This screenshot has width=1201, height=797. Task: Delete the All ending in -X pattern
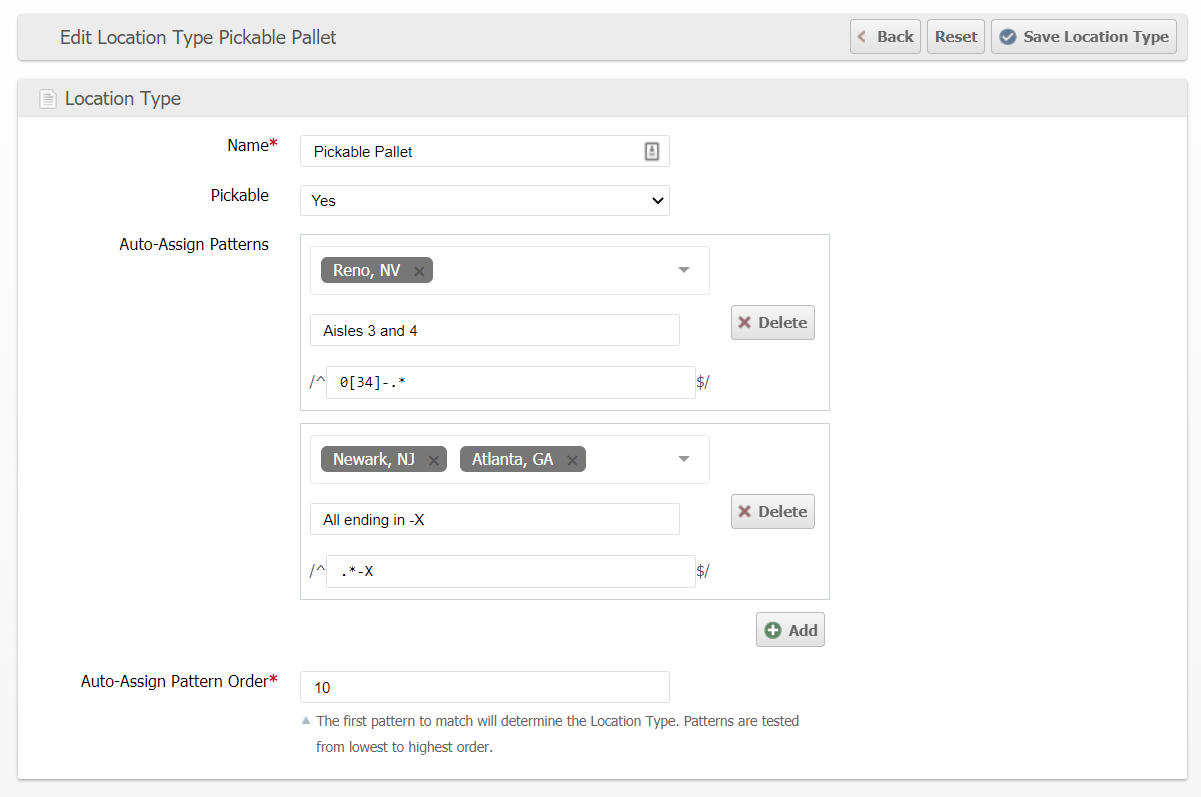(x=772, y=511)
